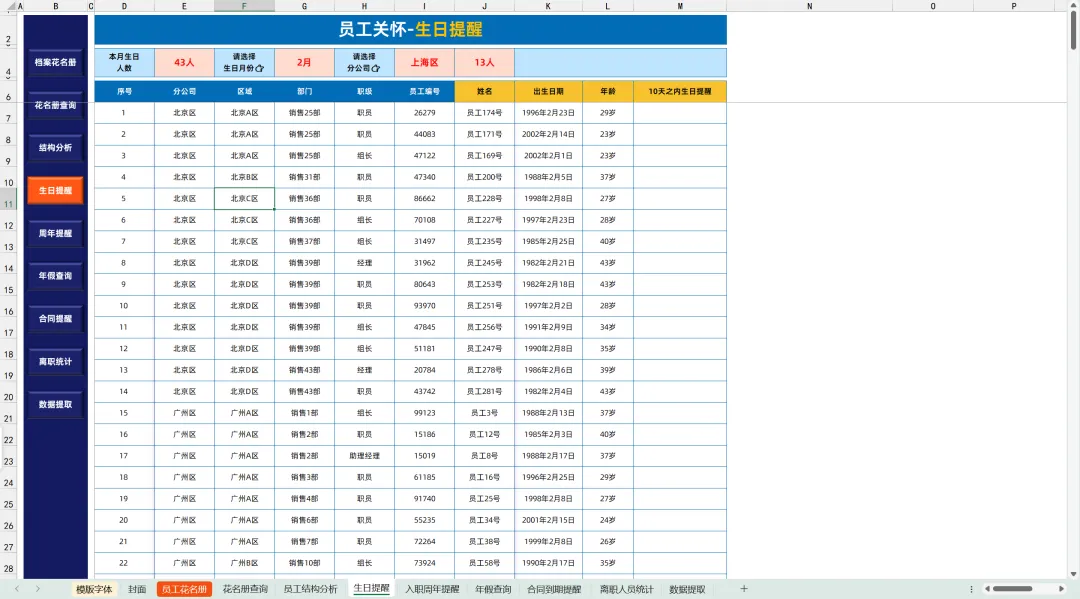Select the birth date 2002年2月1日

pyautogui.click(x=548, y=156)
